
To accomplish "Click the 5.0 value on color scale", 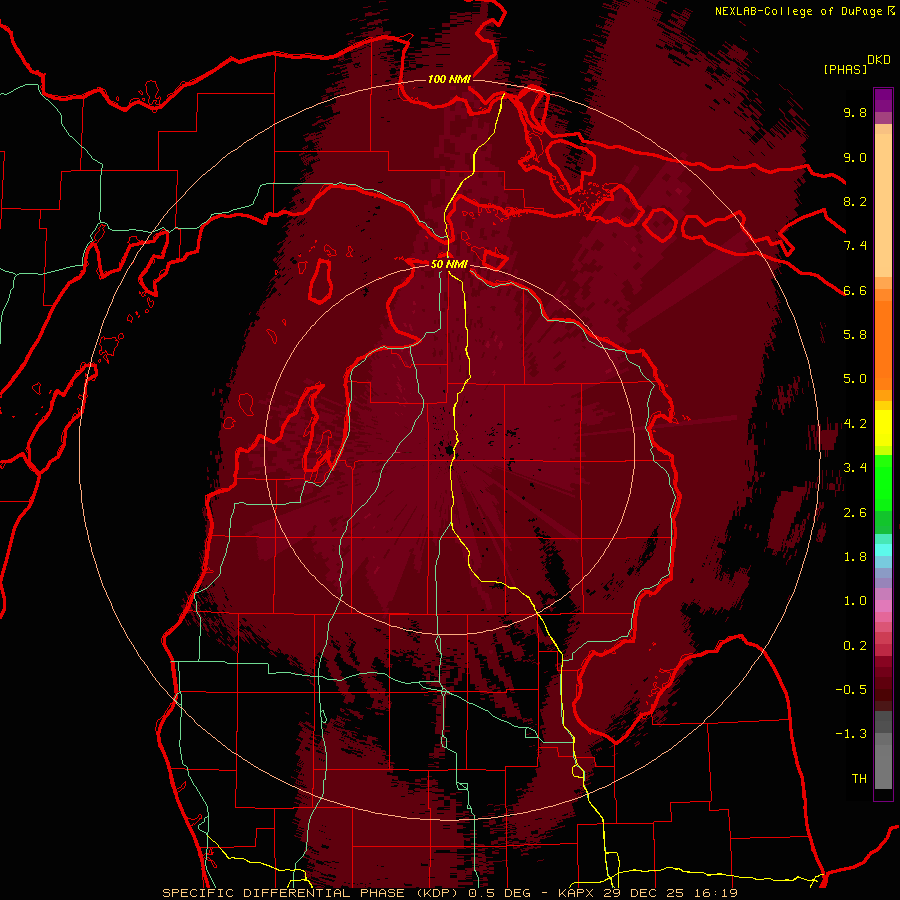I will (x=855, y=379).
